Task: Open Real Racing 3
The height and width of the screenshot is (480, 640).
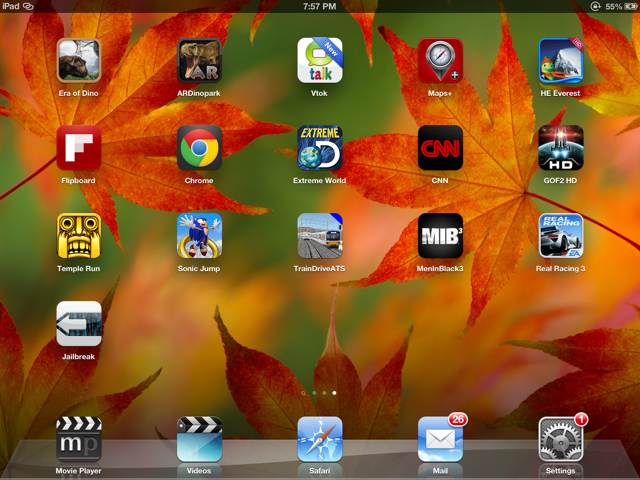Action: (x=560, y=236)
